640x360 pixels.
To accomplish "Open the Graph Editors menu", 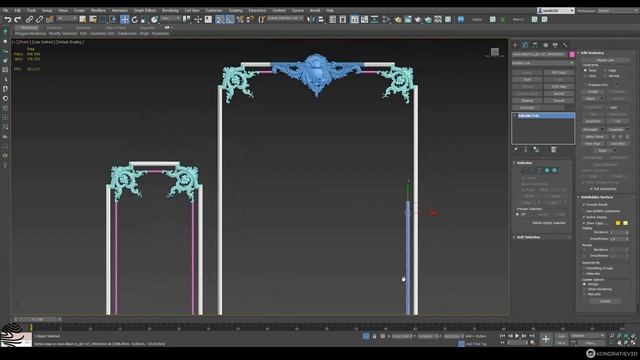I will coord(145,11).
